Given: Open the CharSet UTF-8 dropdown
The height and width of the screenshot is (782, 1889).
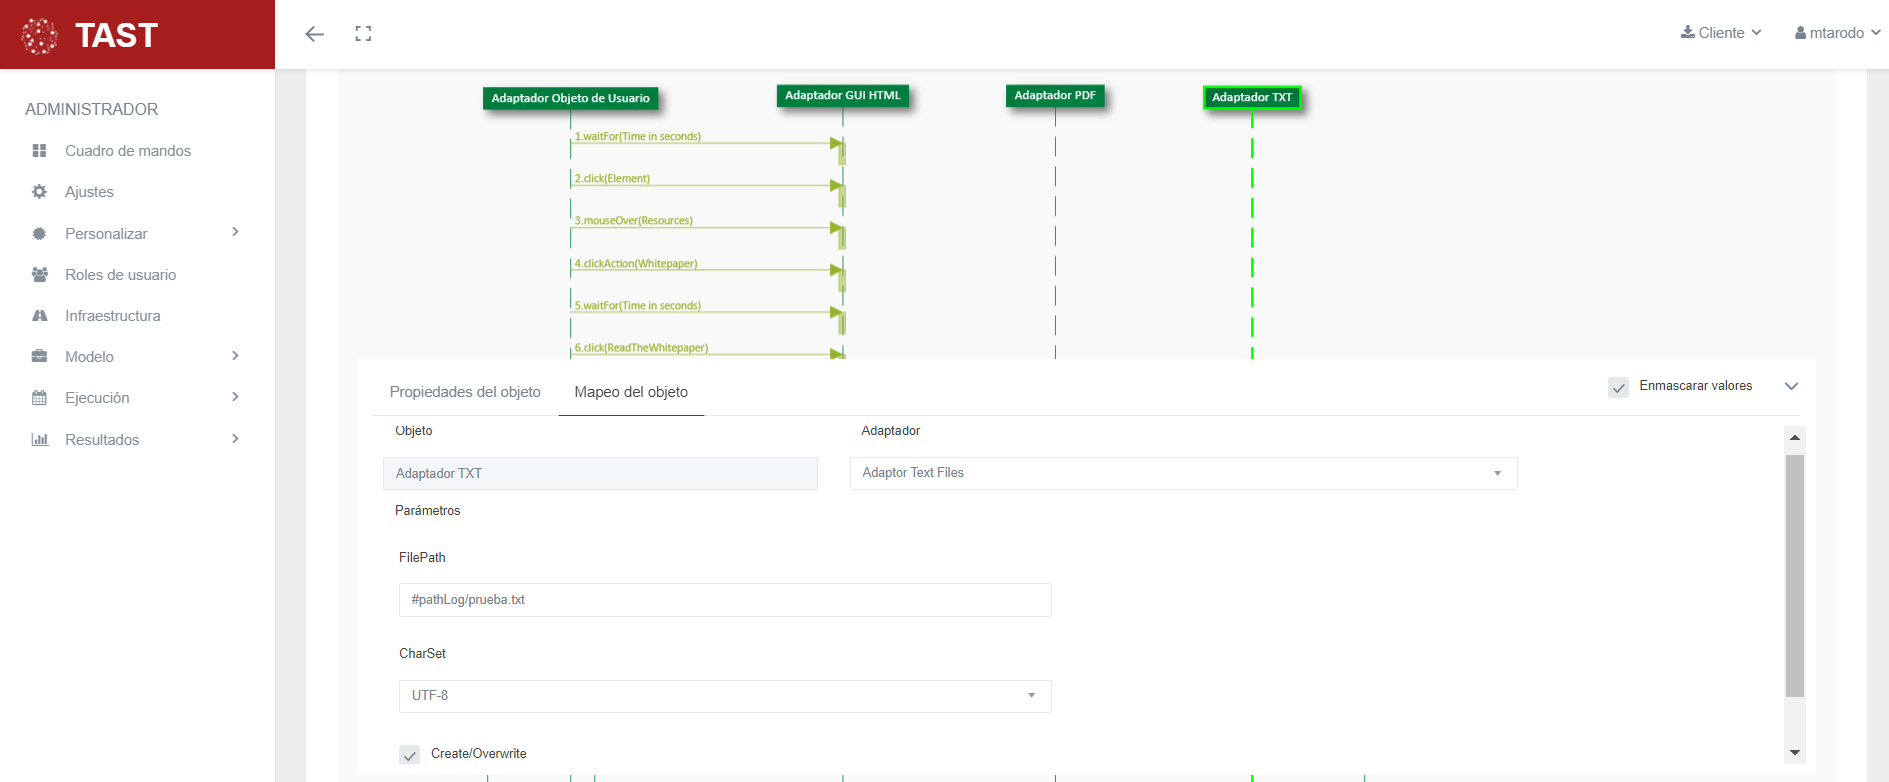Looking at the screenshot, I should [x=725, y=696].
